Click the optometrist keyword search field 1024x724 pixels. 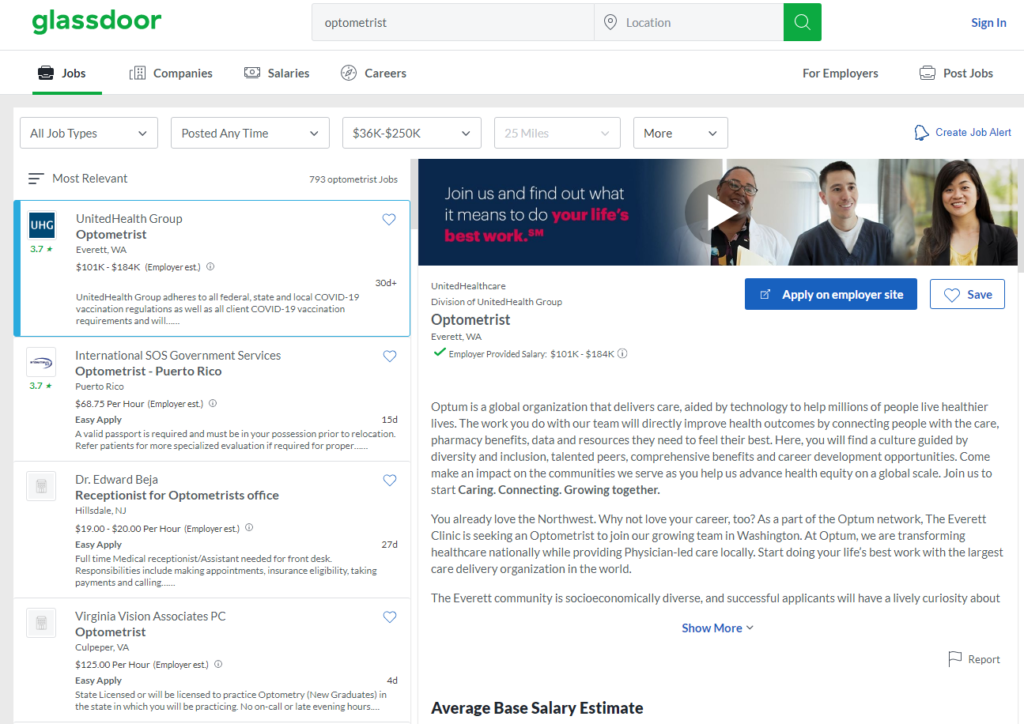coord(453,22)
